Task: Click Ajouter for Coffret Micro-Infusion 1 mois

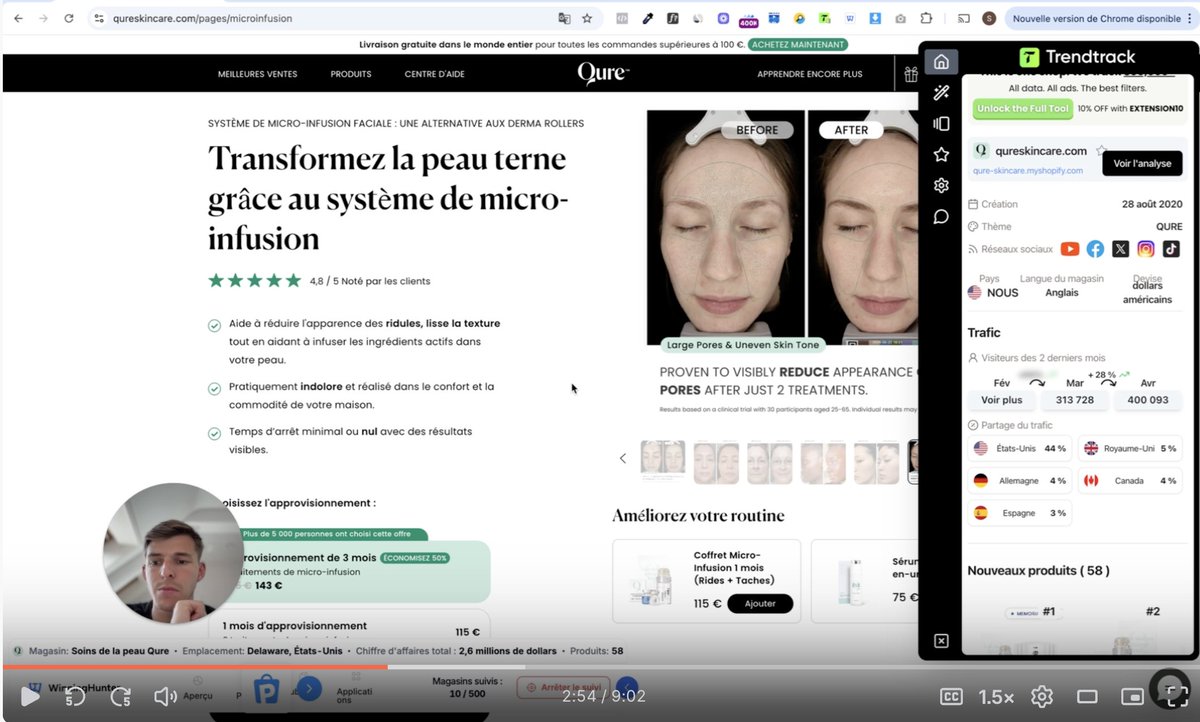Action: click(x=760, y=604)
